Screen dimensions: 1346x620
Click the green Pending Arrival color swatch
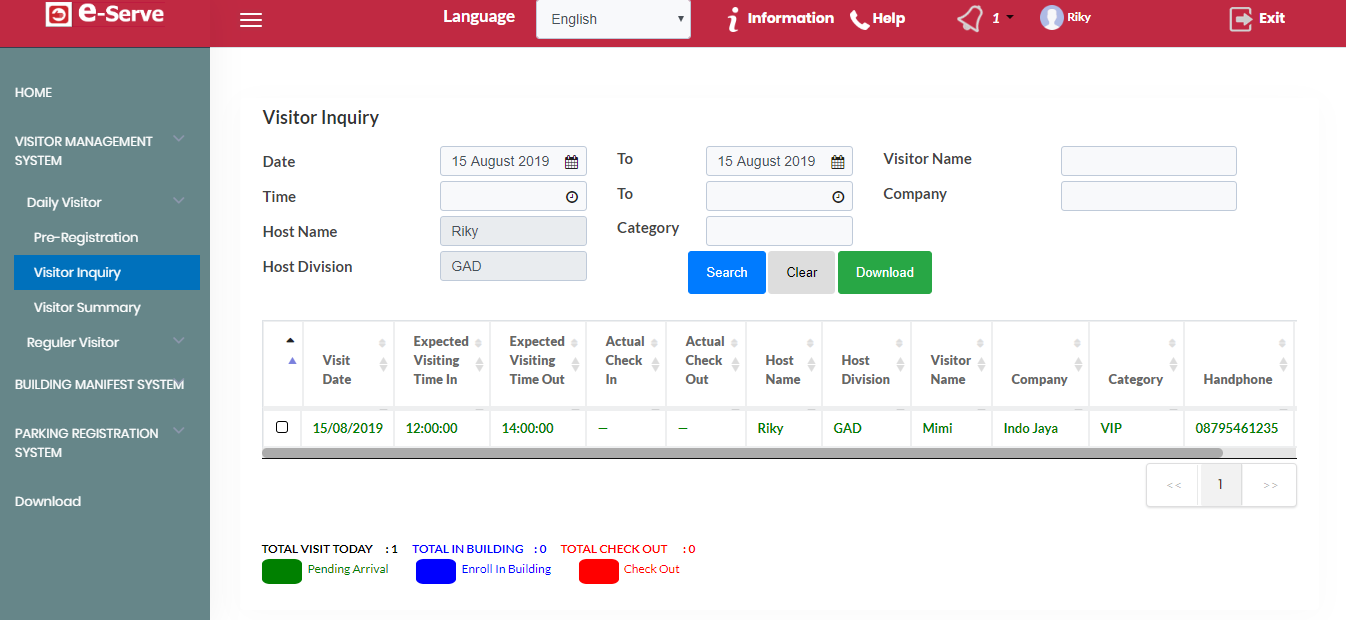coord(282,571)
